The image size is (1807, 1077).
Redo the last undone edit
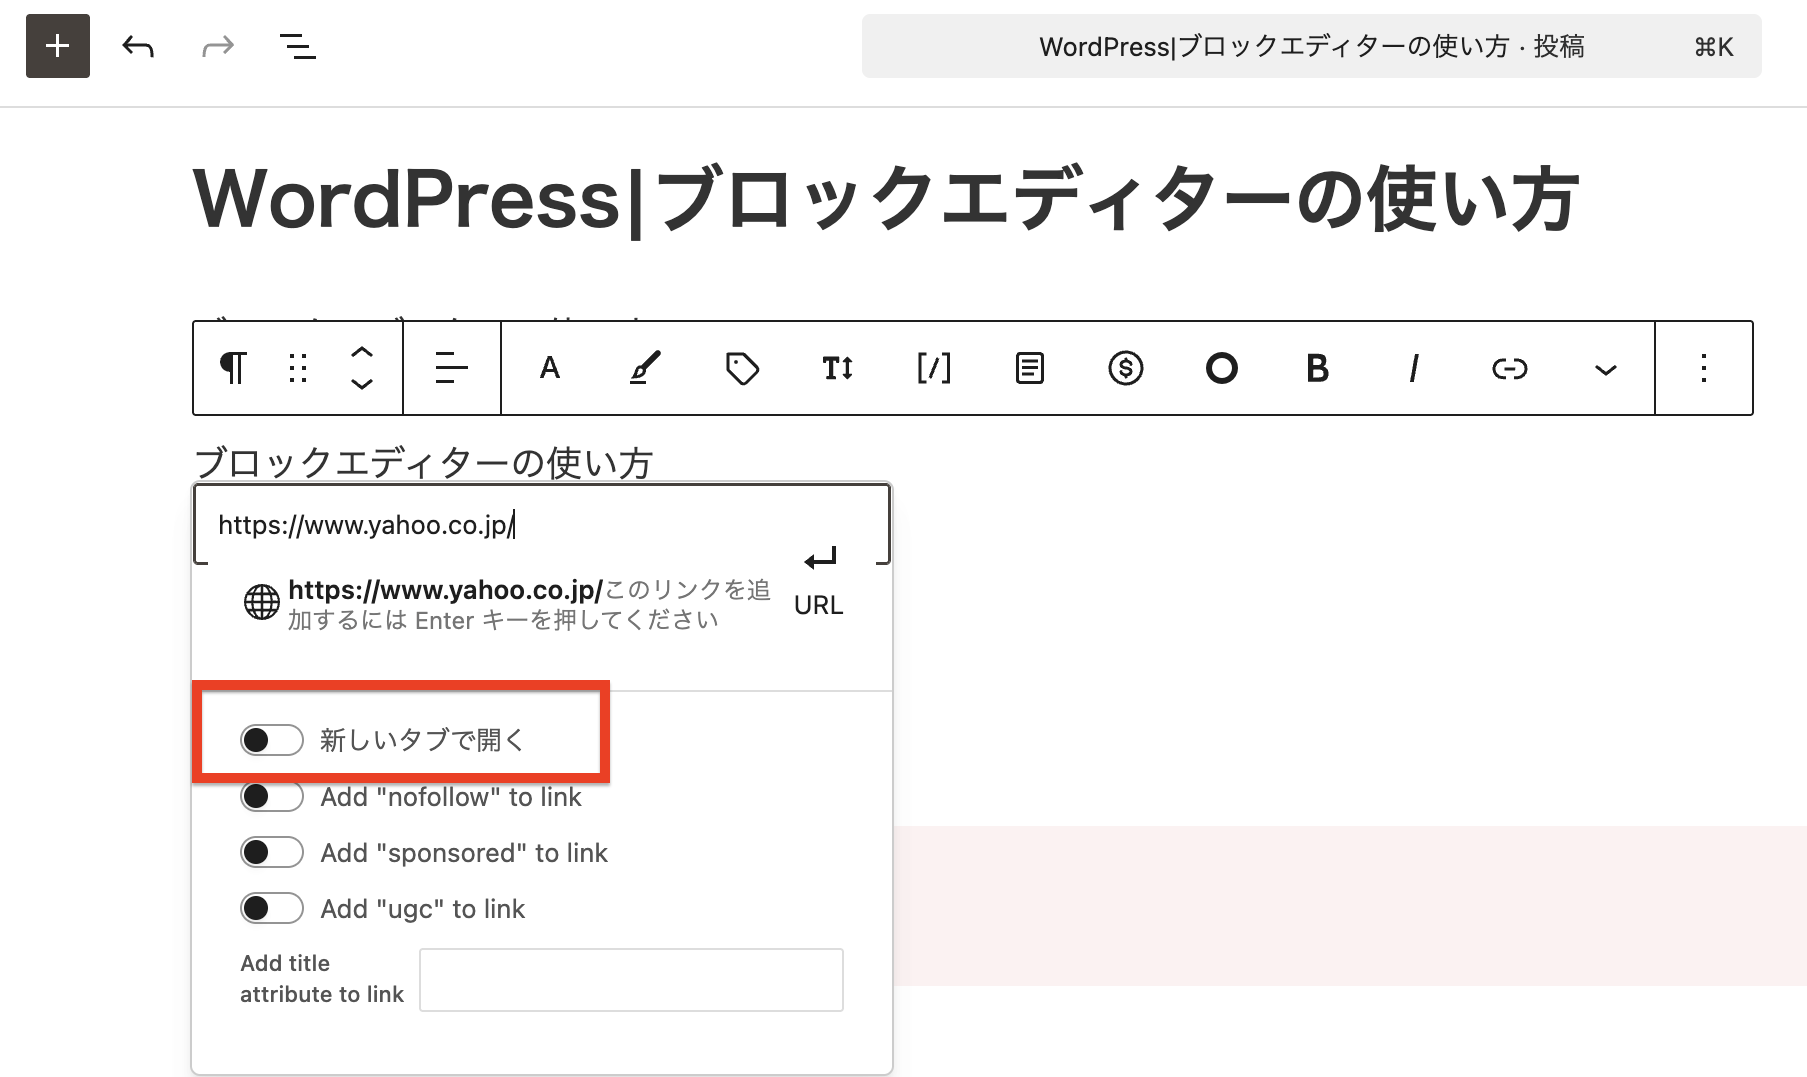[218, 46]
